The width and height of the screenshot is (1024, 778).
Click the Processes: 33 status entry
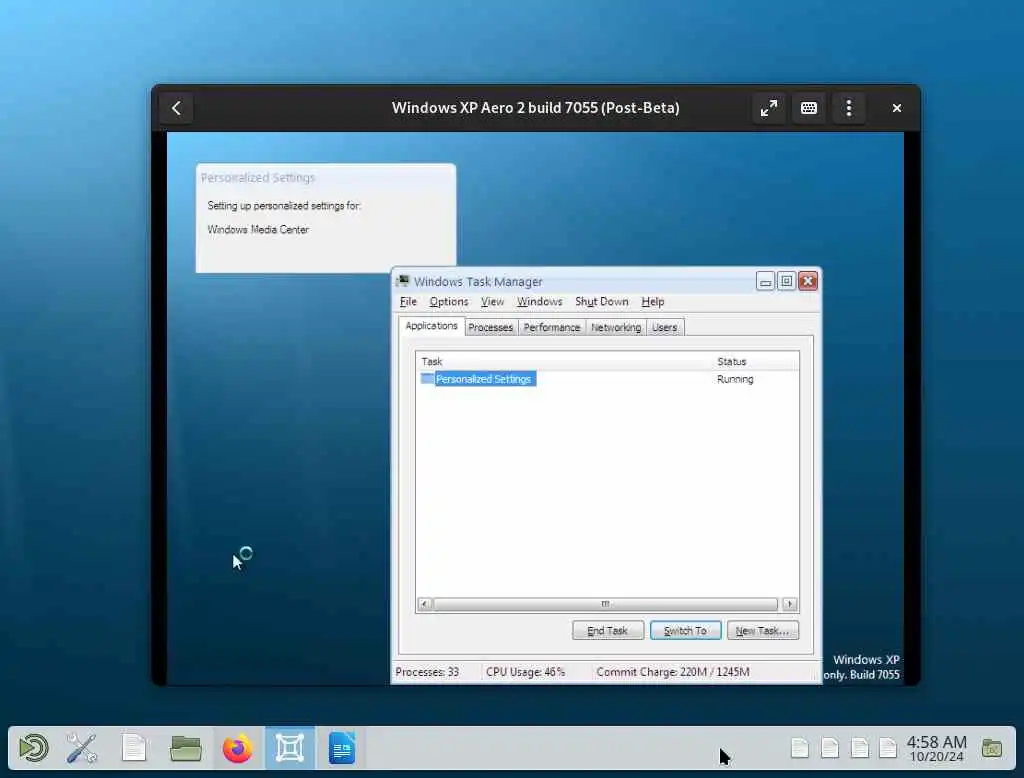(x=427, y=672)
